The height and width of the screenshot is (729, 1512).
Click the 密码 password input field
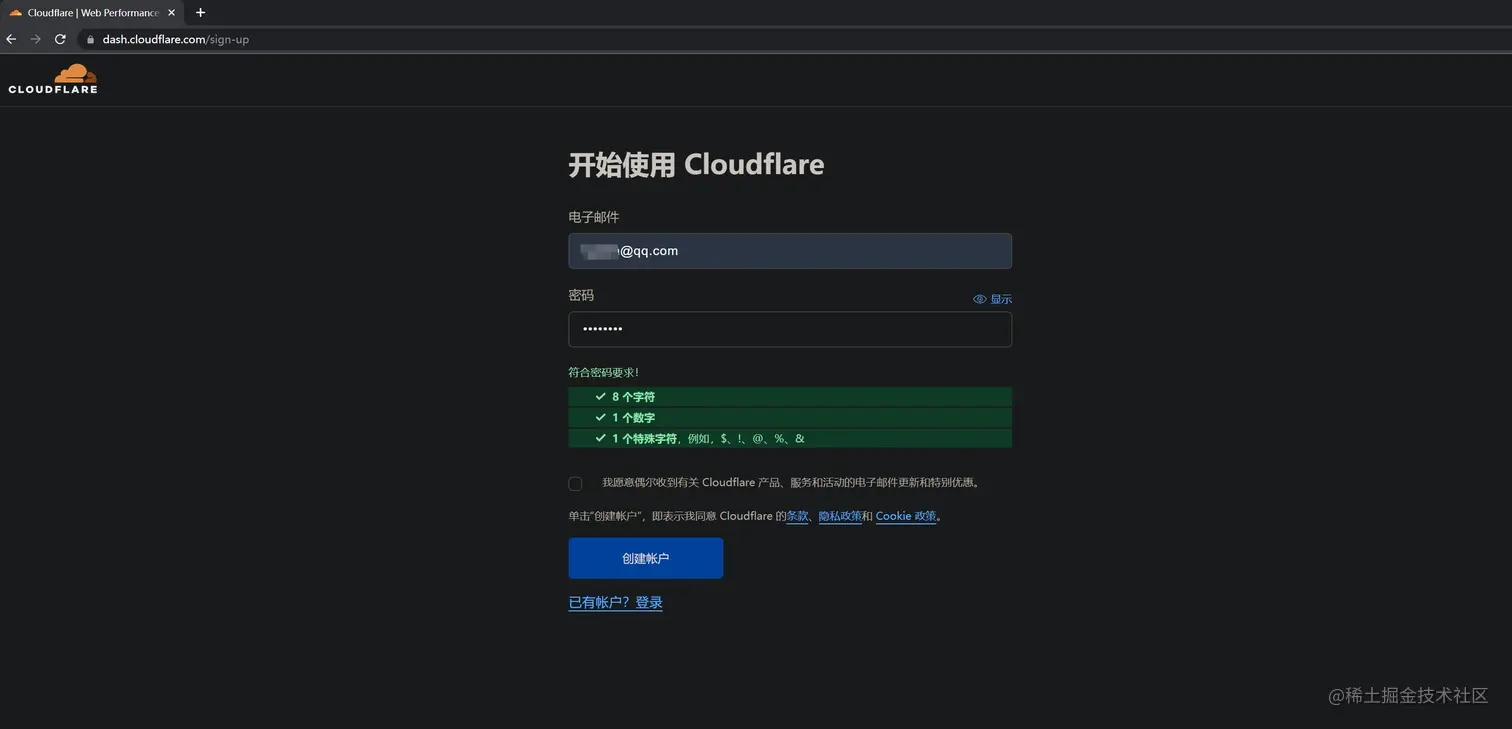[x=790, y=329]
